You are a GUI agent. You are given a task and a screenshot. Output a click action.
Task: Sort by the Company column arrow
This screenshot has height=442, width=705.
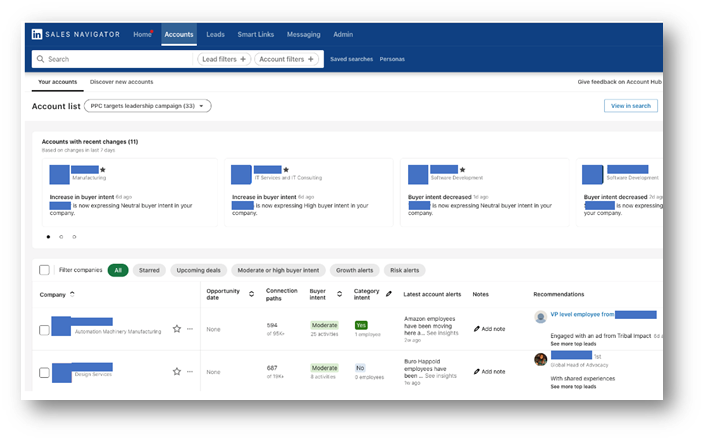click(73, 295)
